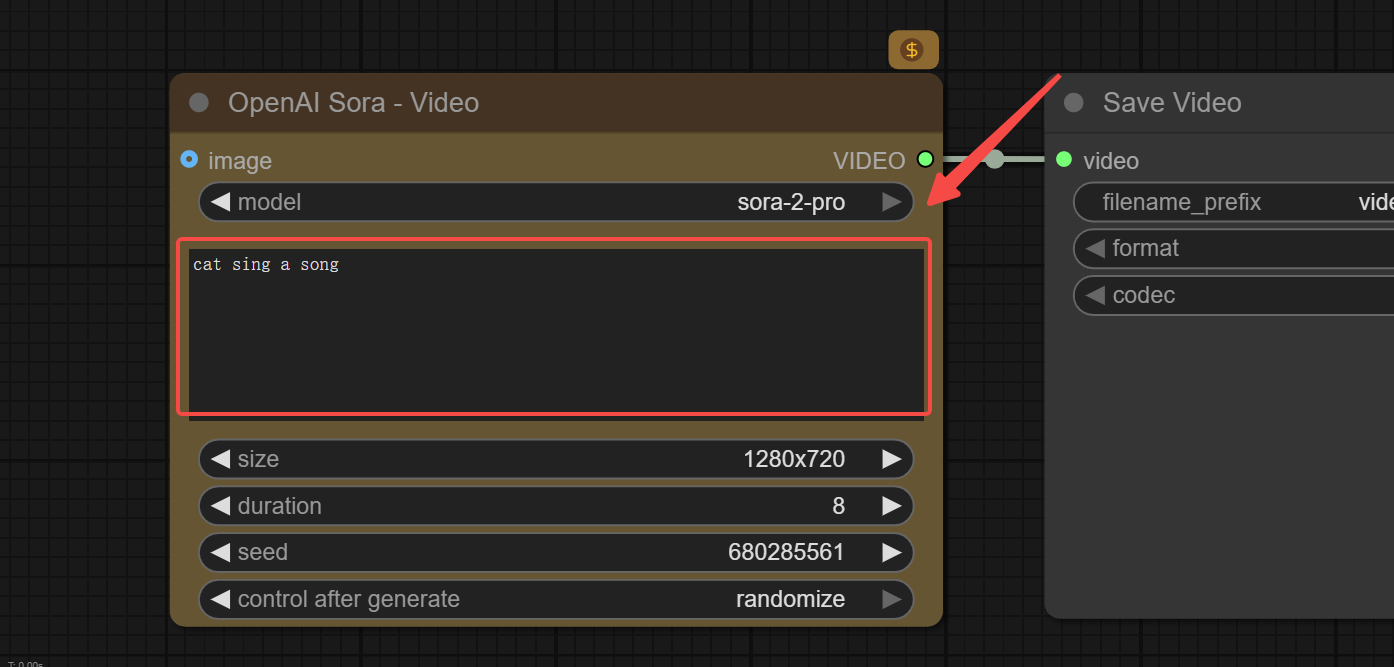Decrease duration with left arrow

click(220, 506)
